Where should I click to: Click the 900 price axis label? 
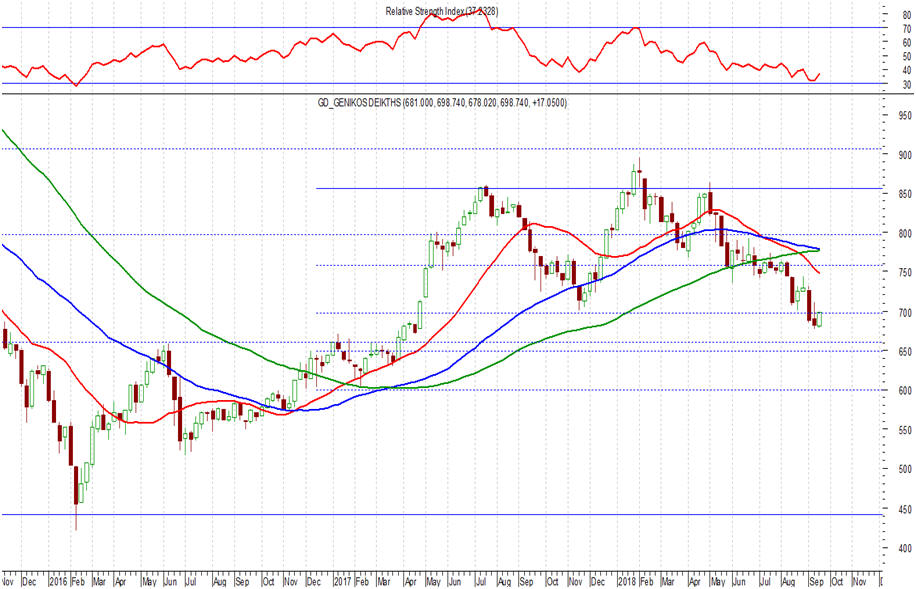(x=905, y=155)
